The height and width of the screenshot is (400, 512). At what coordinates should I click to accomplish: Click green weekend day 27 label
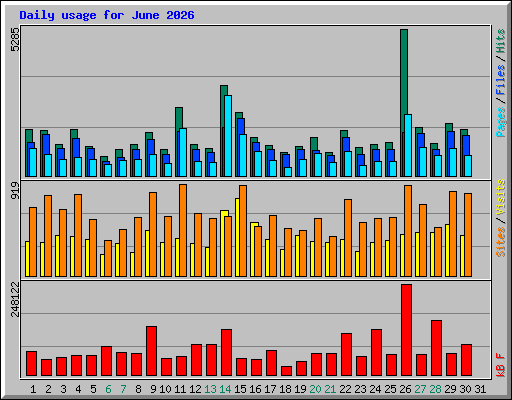click(420, 389)
